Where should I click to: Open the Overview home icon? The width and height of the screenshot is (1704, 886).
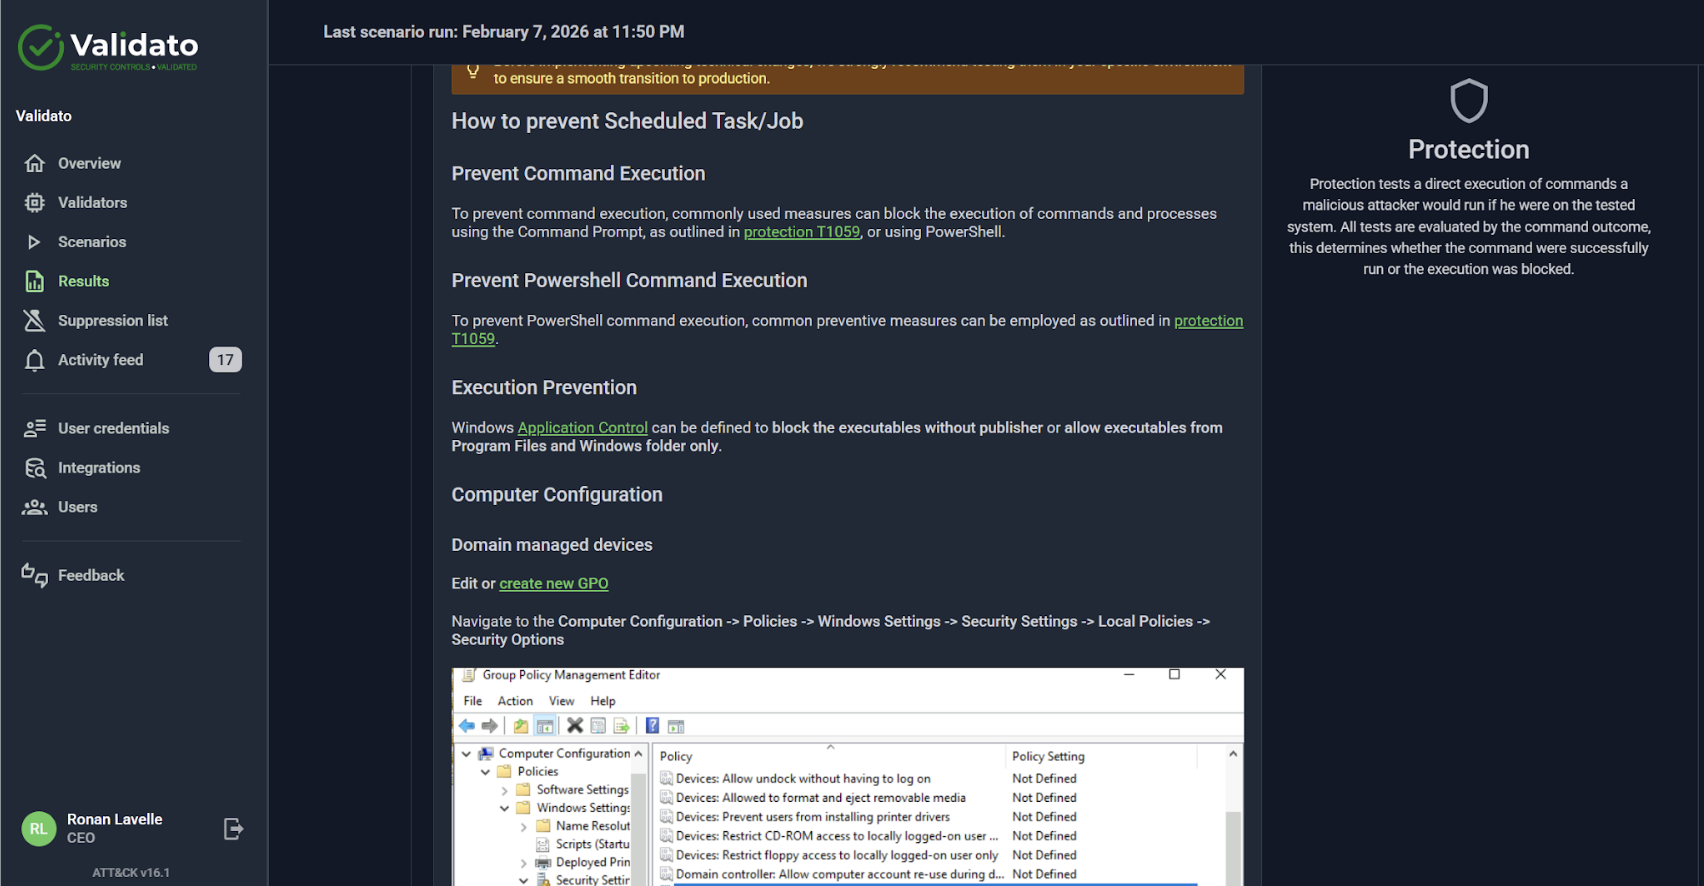click(x=35, y=163)
